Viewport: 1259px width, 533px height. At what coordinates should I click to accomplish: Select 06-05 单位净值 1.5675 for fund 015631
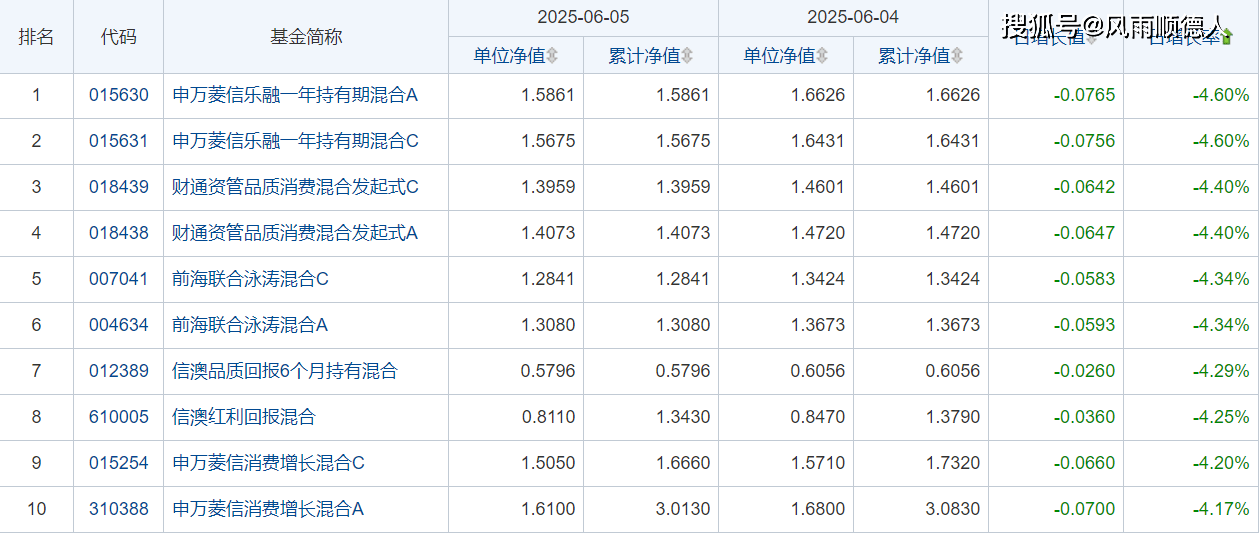[x=548, y=141]
